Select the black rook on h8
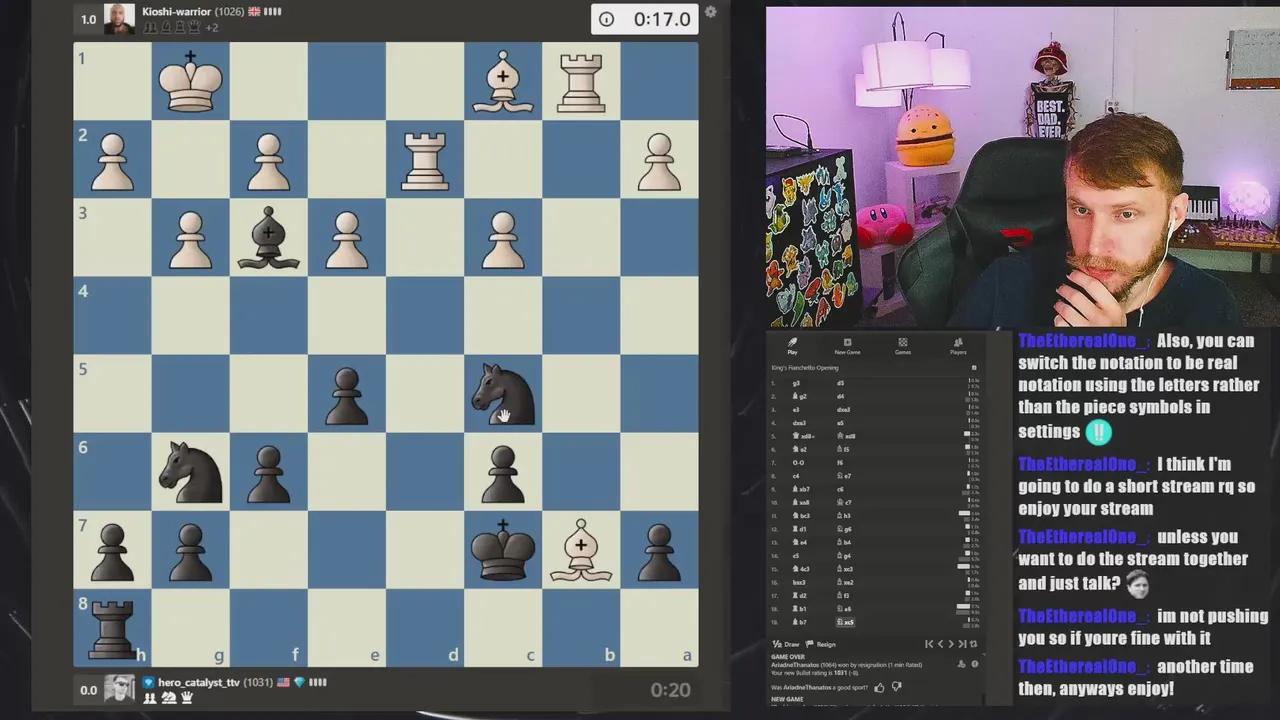This screenshot has height=720, width=1280. (x=112, y=627)
